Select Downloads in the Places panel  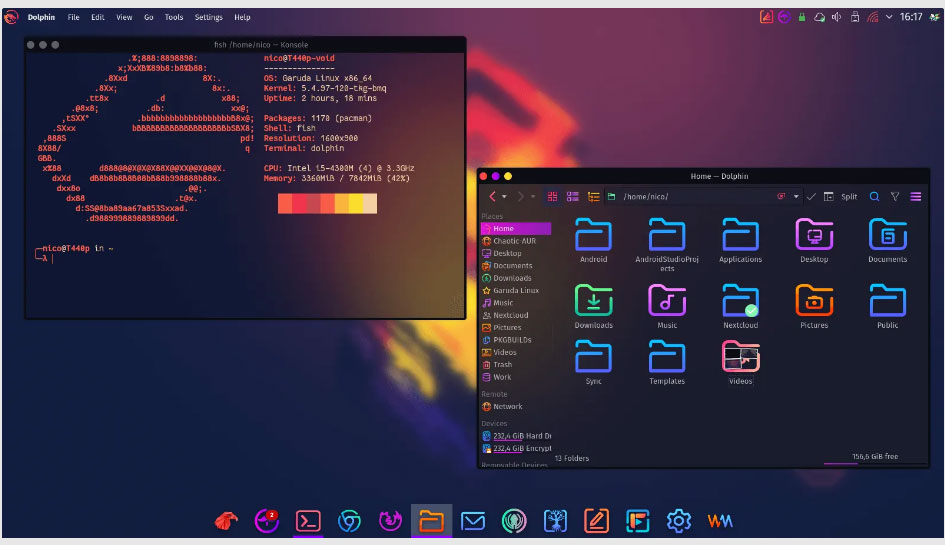point(512,278)
